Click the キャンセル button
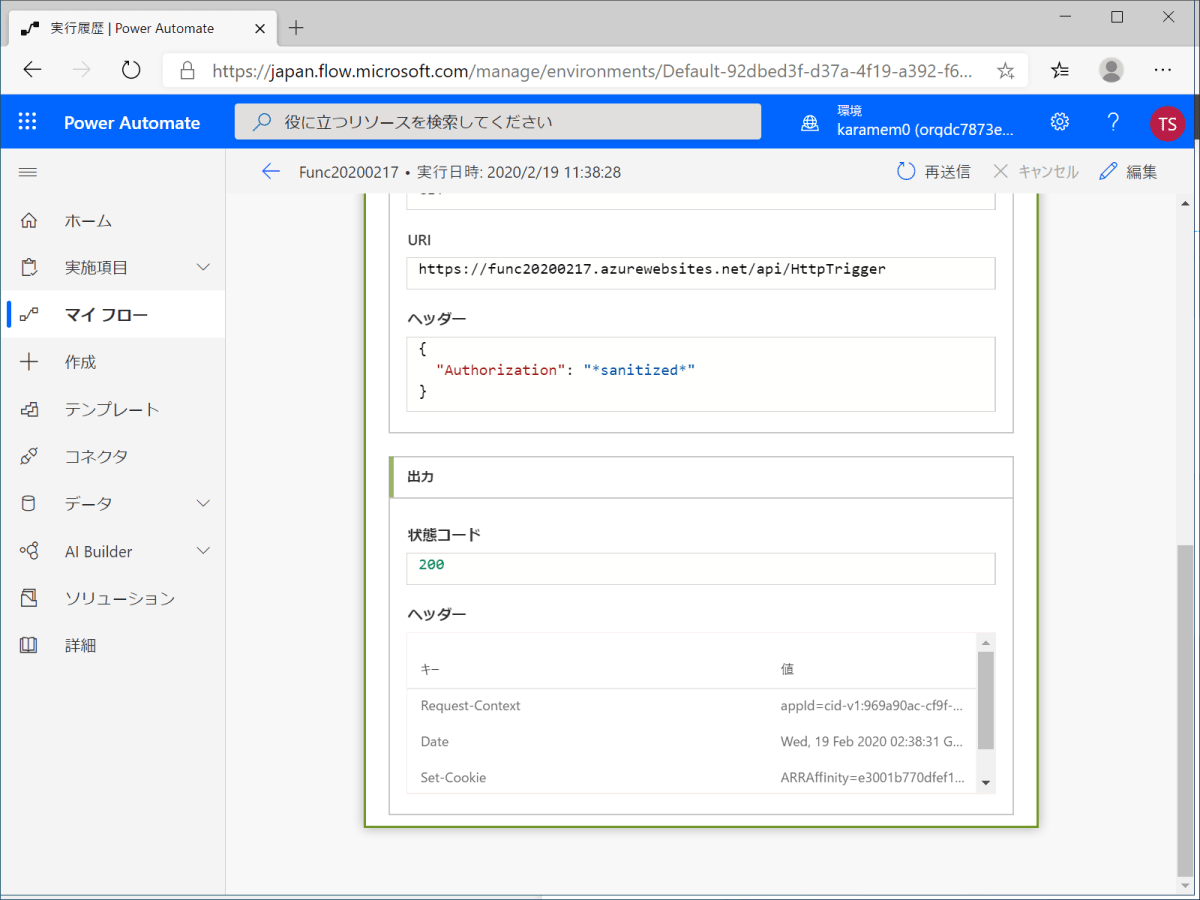The image size is (1200, 900). pos(1035,172)
